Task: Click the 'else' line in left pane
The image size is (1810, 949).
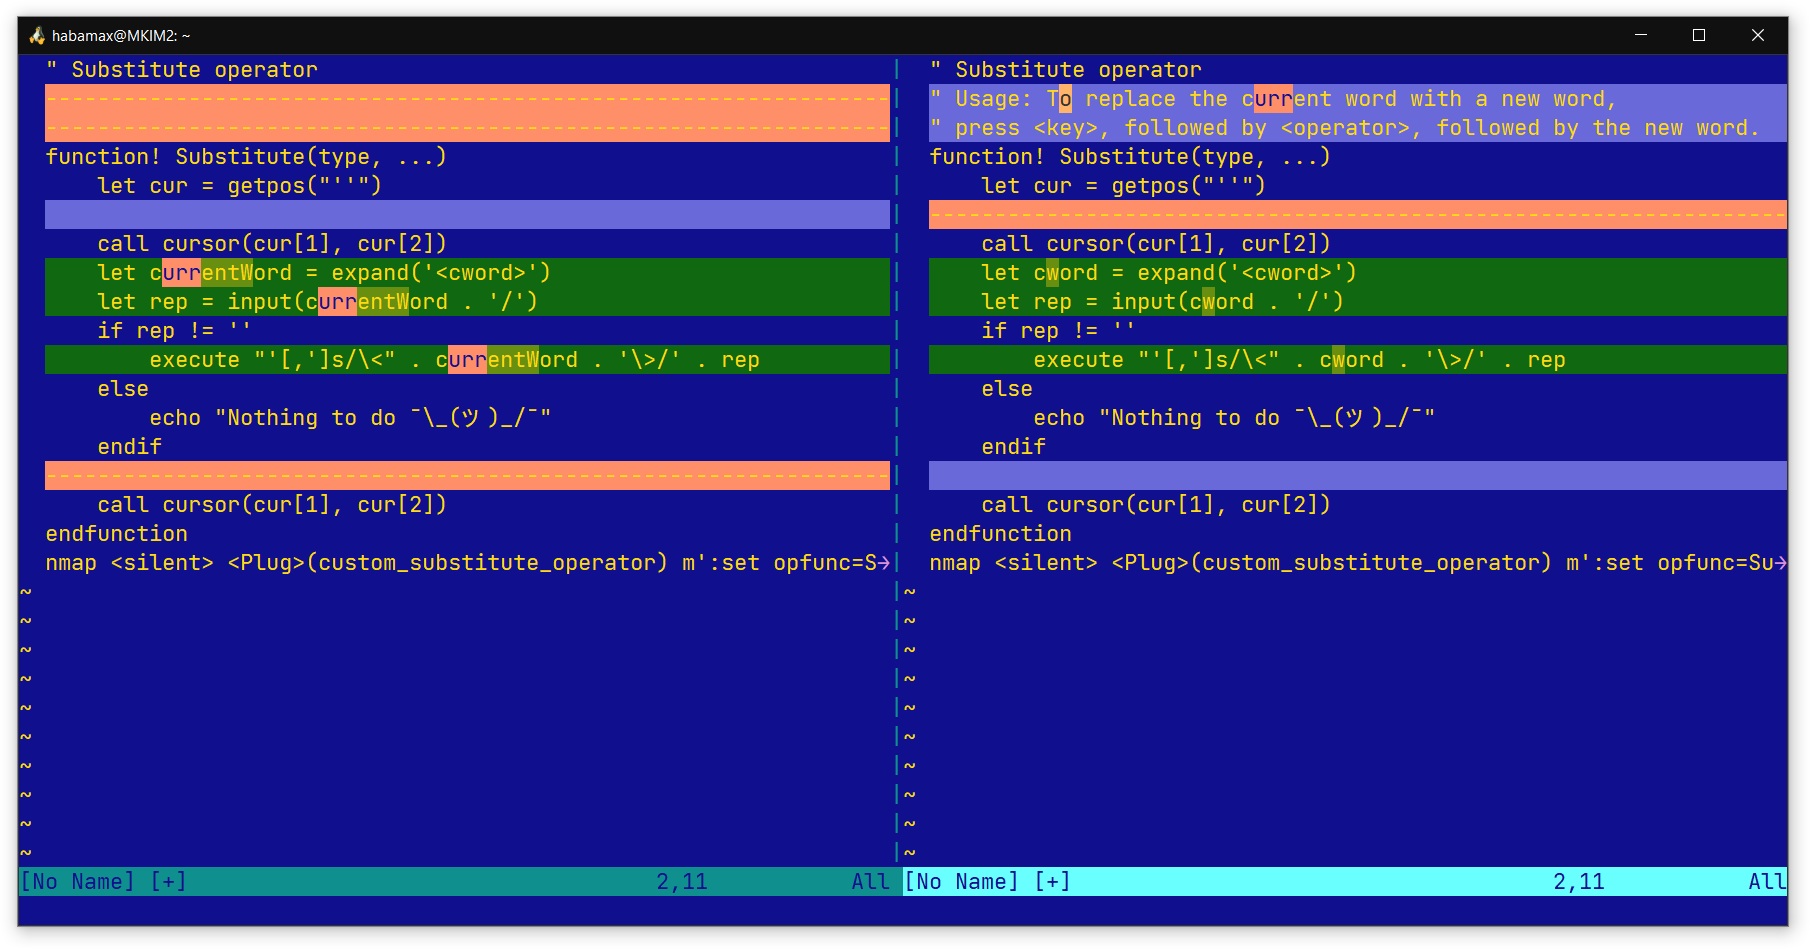Action: (x=123, y=389)
